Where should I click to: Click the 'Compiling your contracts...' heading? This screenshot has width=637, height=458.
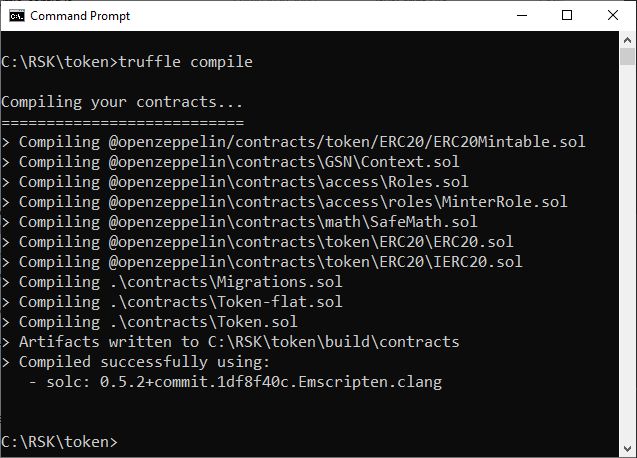tap(122, 102)
